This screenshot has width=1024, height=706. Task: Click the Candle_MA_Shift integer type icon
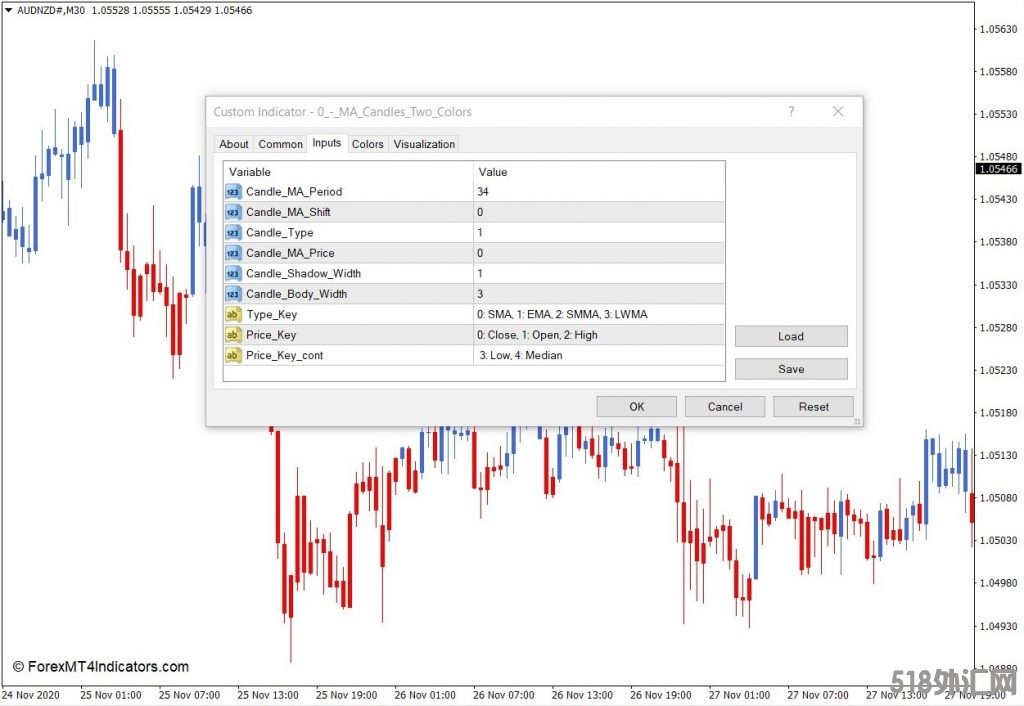(x=233, y=212)
